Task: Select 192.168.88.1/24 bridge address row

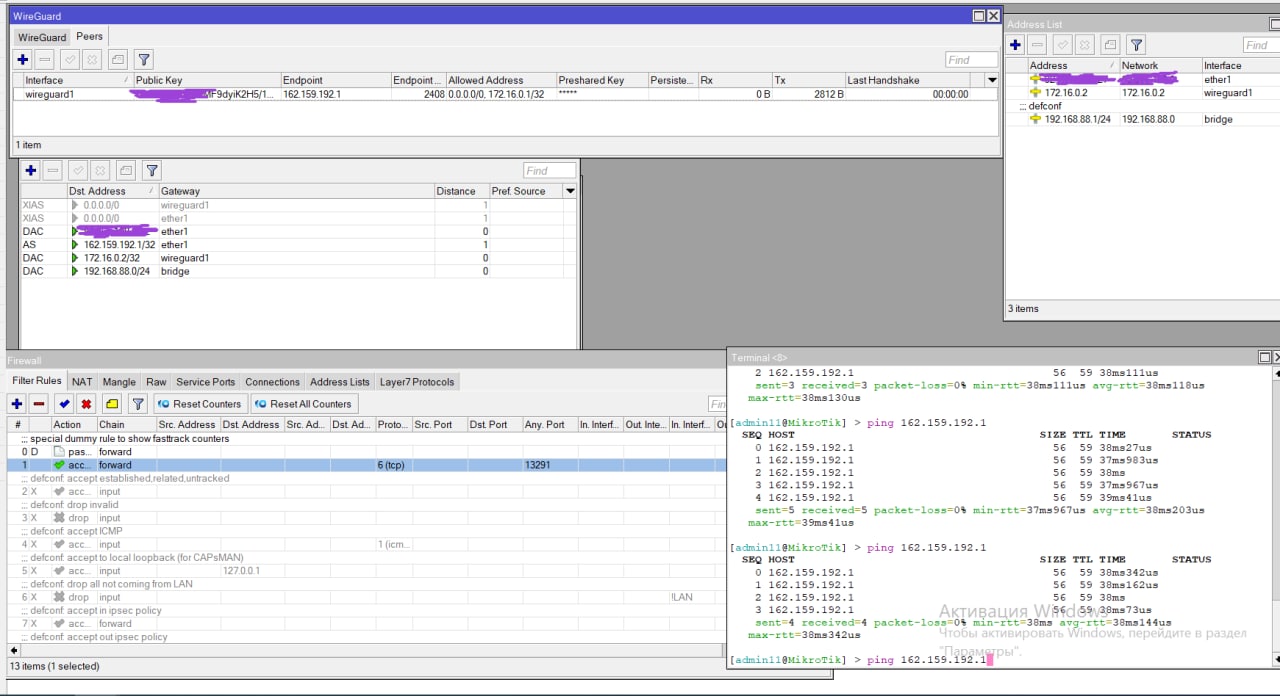Action: pyautogui.click(x=1142, y=119)
